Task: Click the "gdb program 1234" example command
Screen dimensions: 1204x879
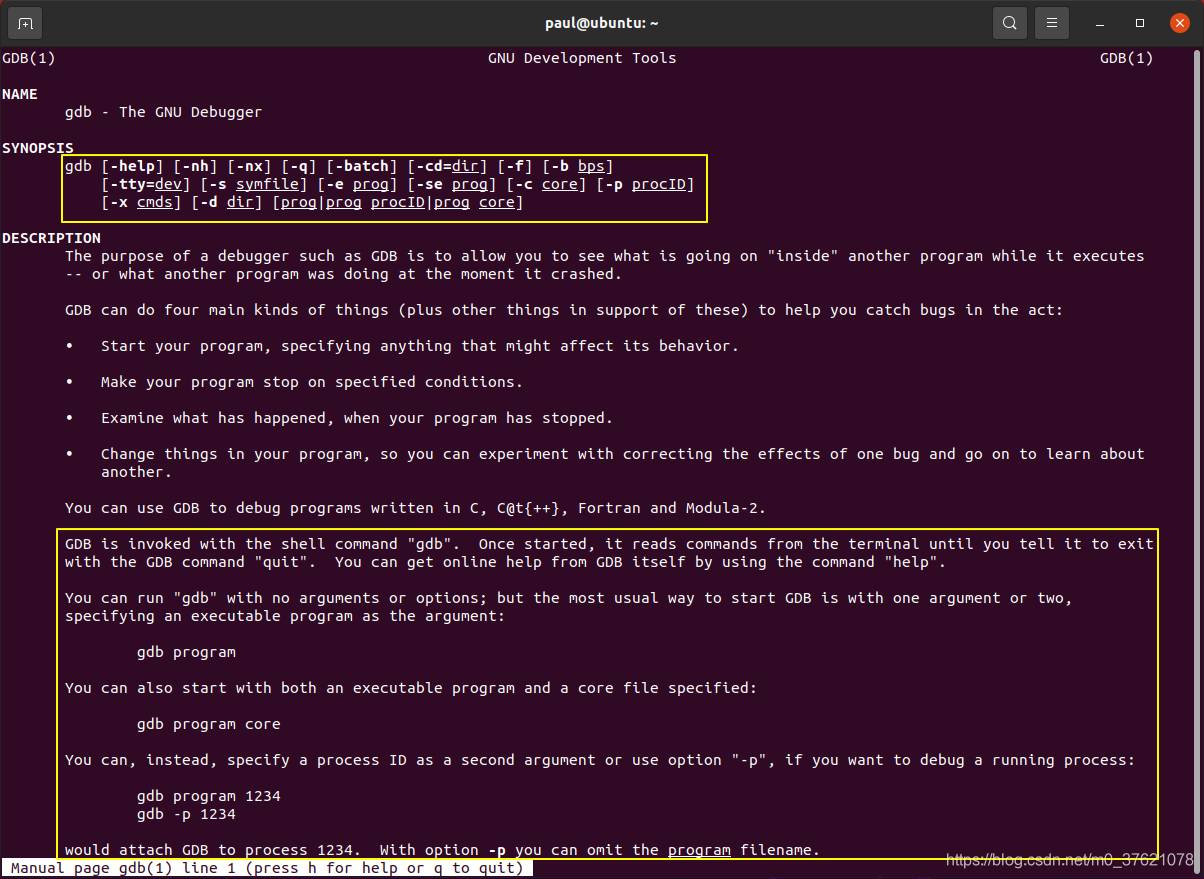Action: (208, 796)
